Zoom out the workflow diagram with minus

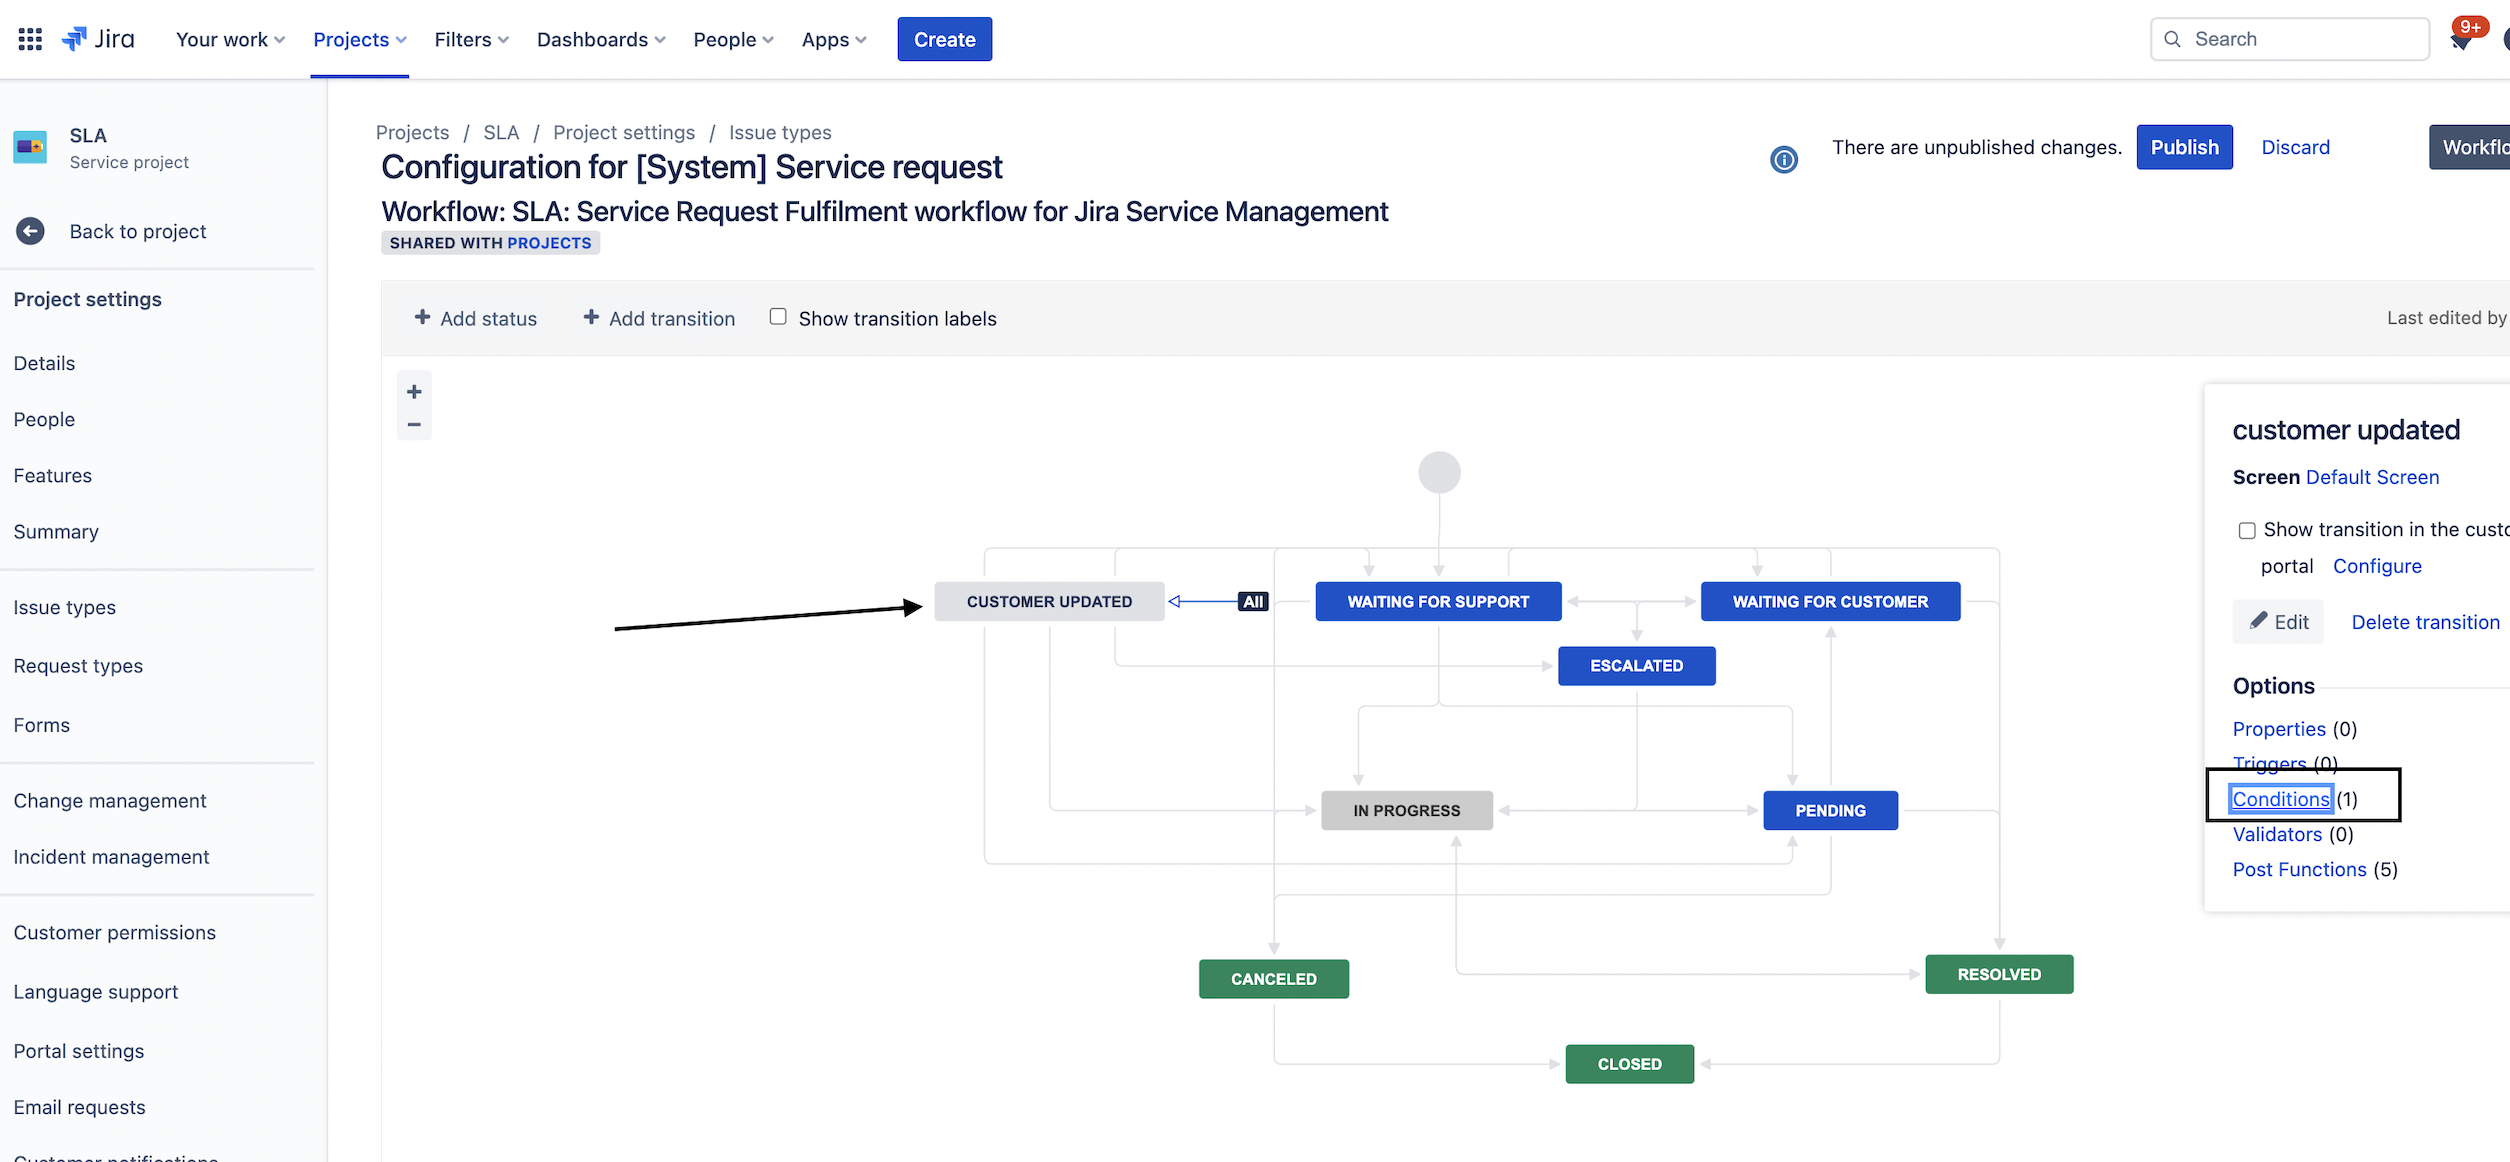(x=414, y=425)
